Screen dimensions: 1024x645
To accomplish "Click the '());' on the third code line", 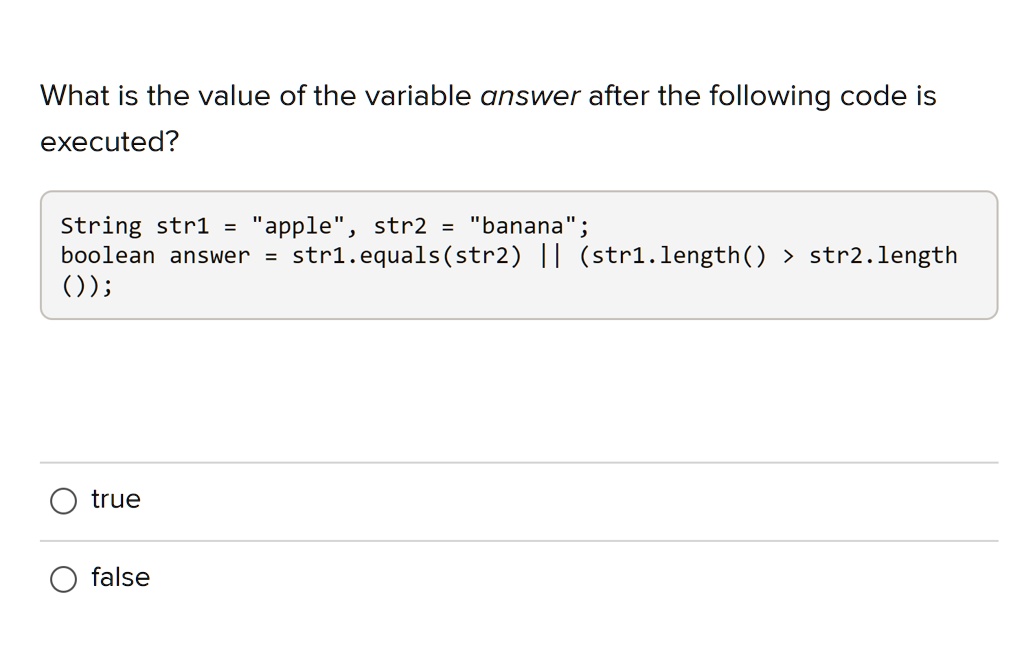I will click(87, 287).
